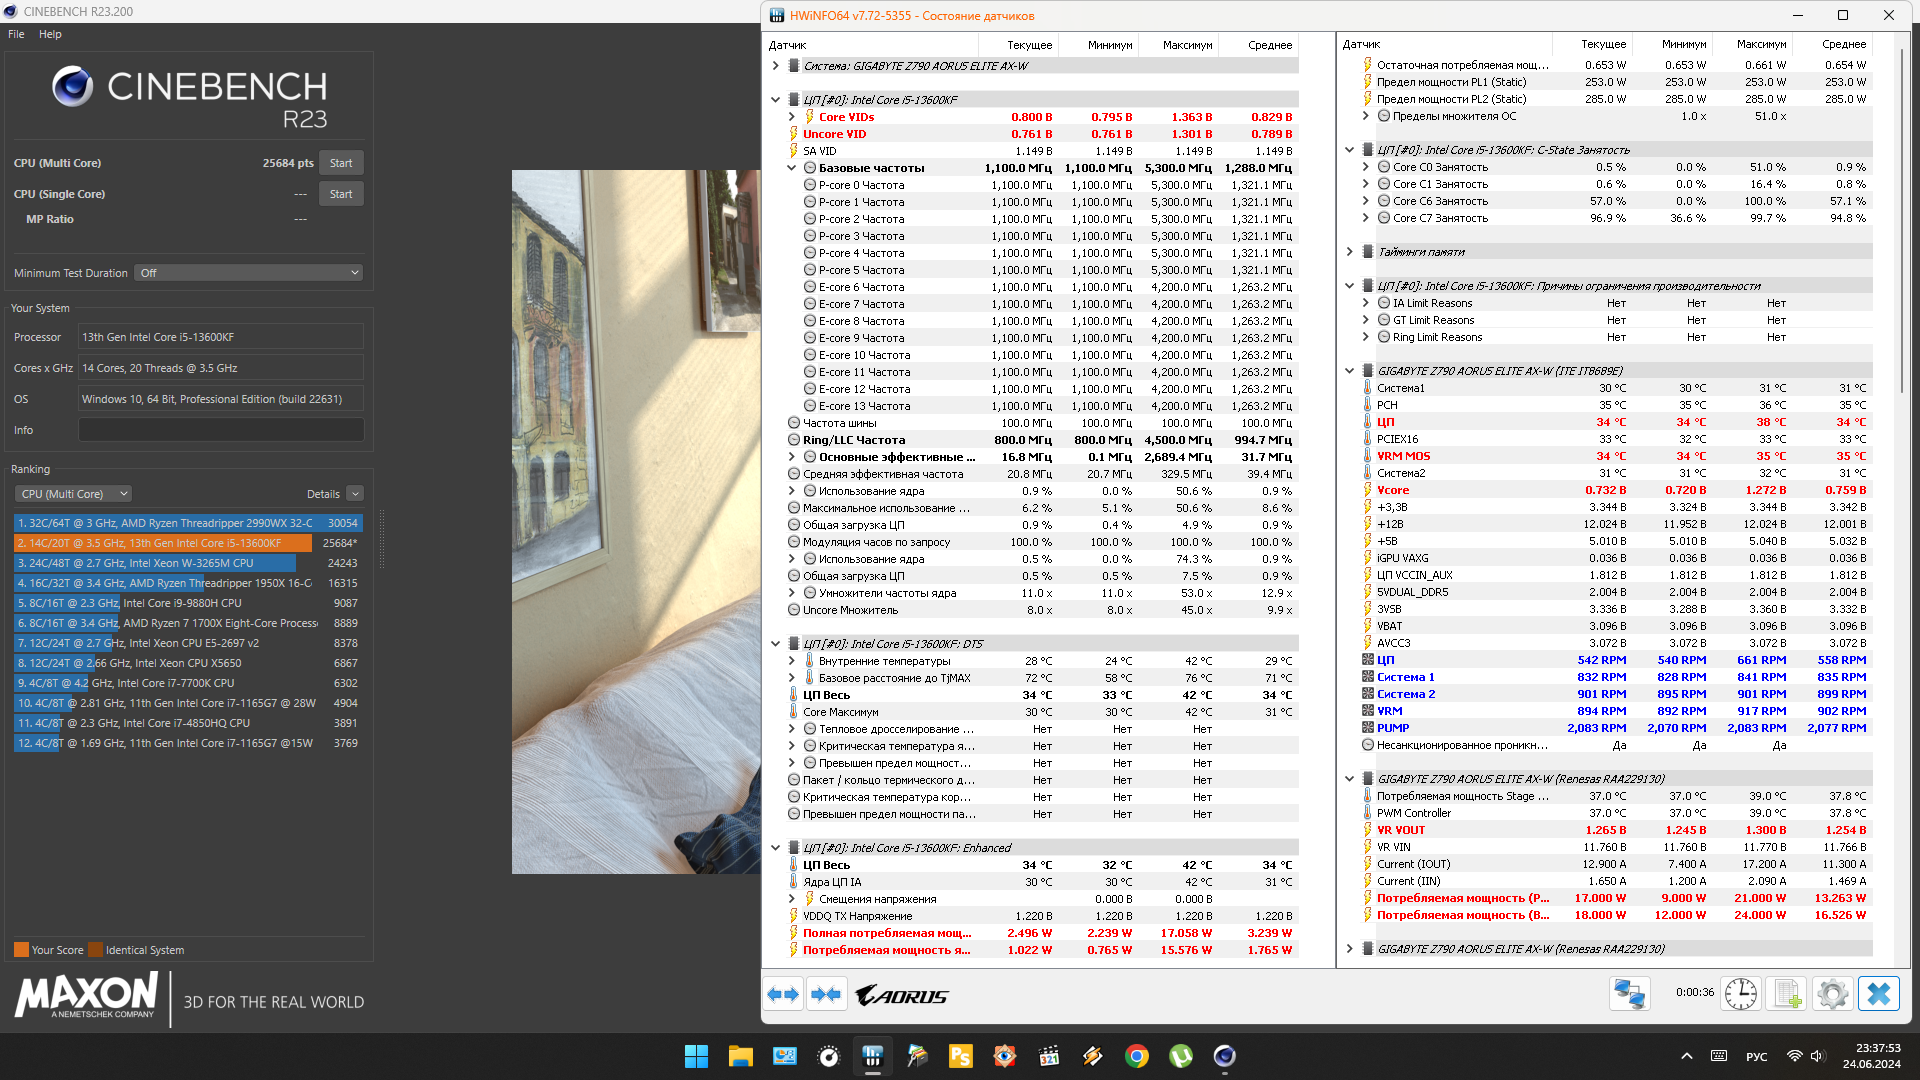This screenshot has height=1080, width=1920.
Task: Click the collapse columns arrows icon in HWiNFO
Action: (826, 994)
